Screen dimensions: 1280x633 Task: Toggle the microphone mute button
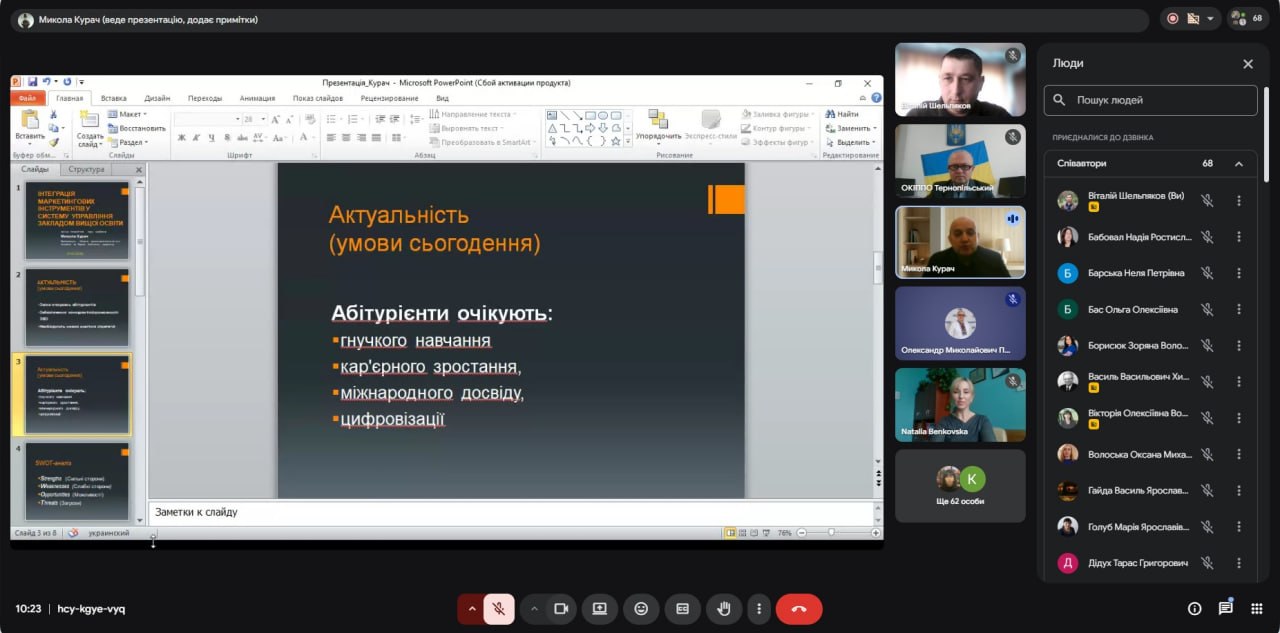coord(498,608)
